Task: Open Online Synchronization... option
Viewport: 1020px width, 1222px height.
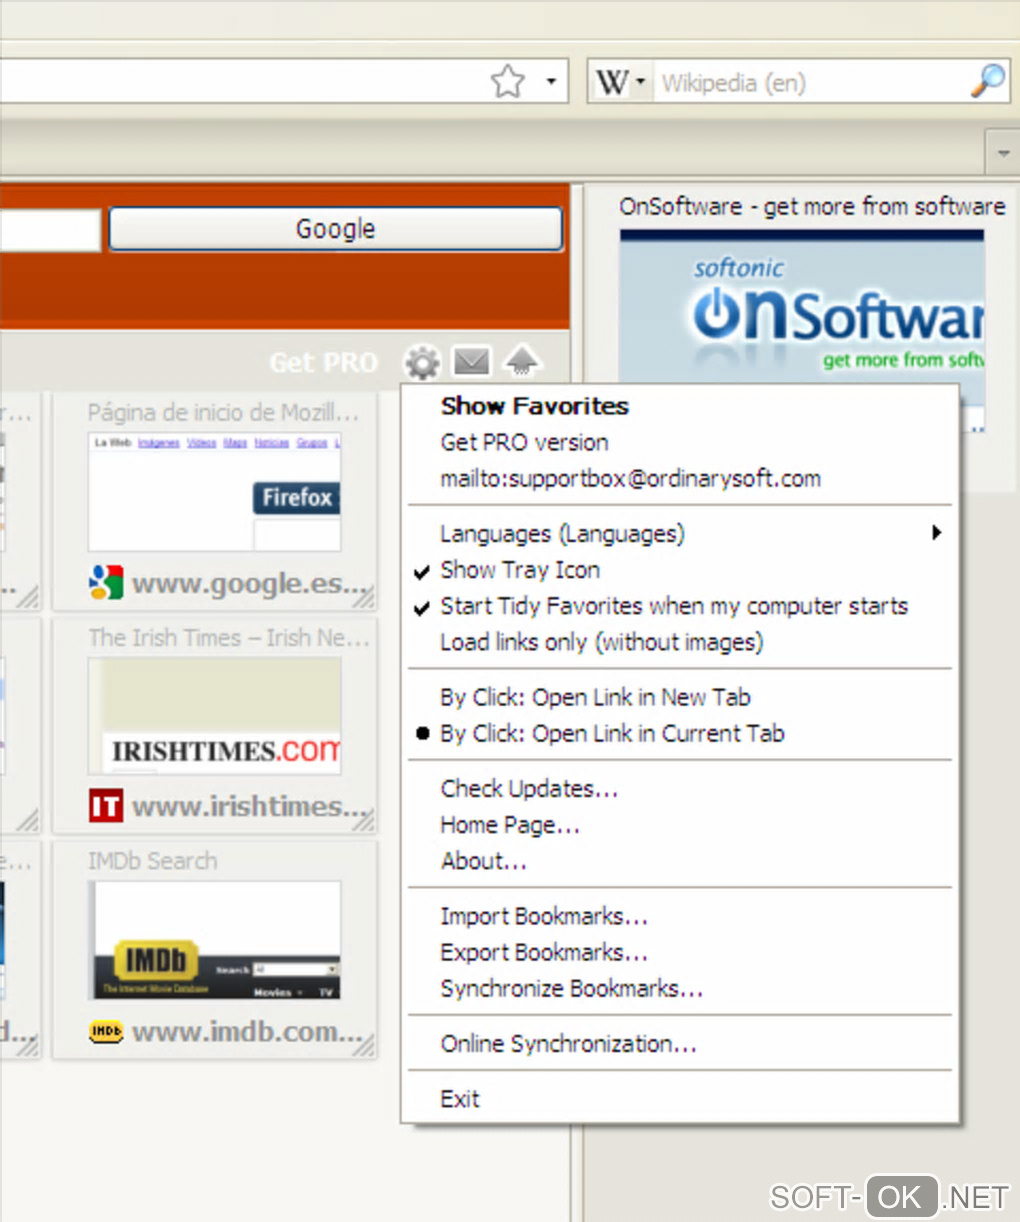Action: [680, 1043]
